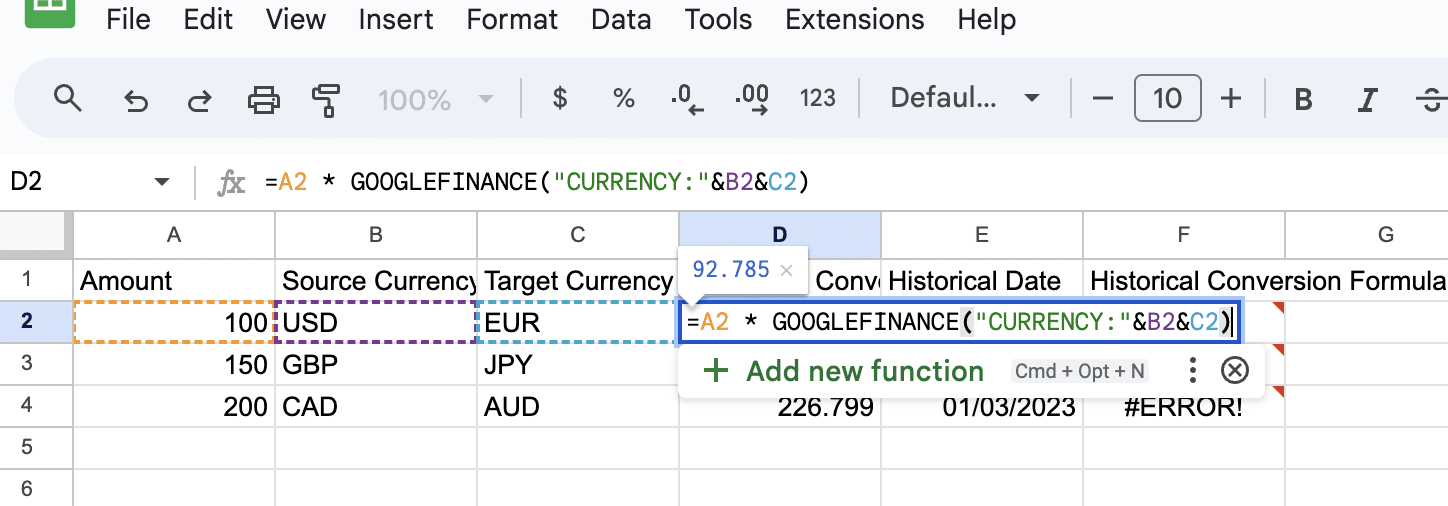
Task: Click the Undo arrow icon
Action: point(135,99)
